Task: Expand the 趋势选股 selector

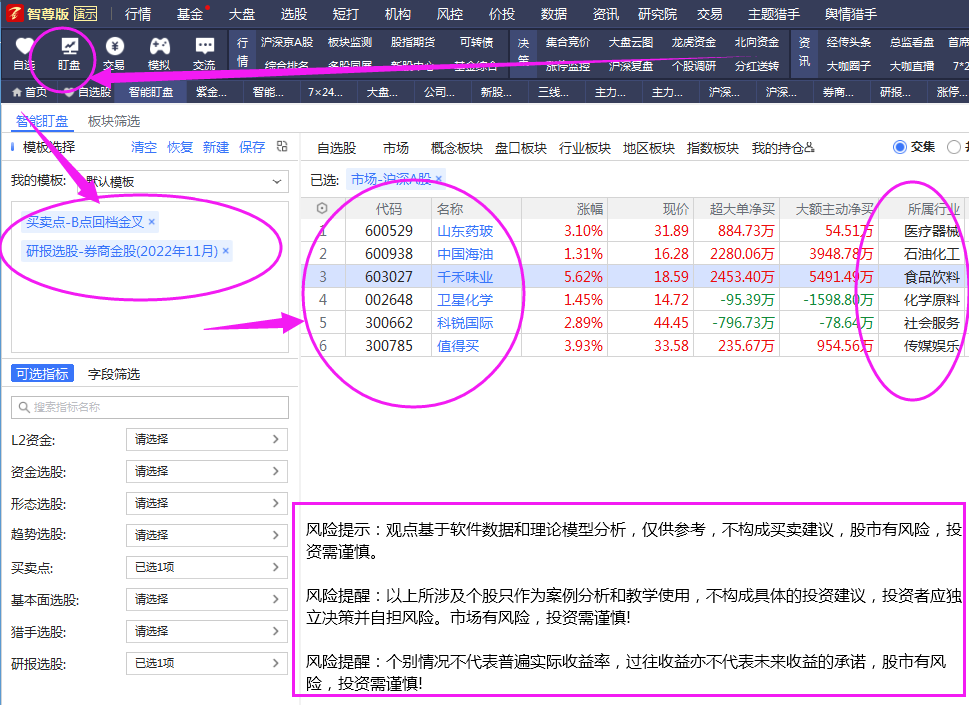Action: tap(207, 535)
